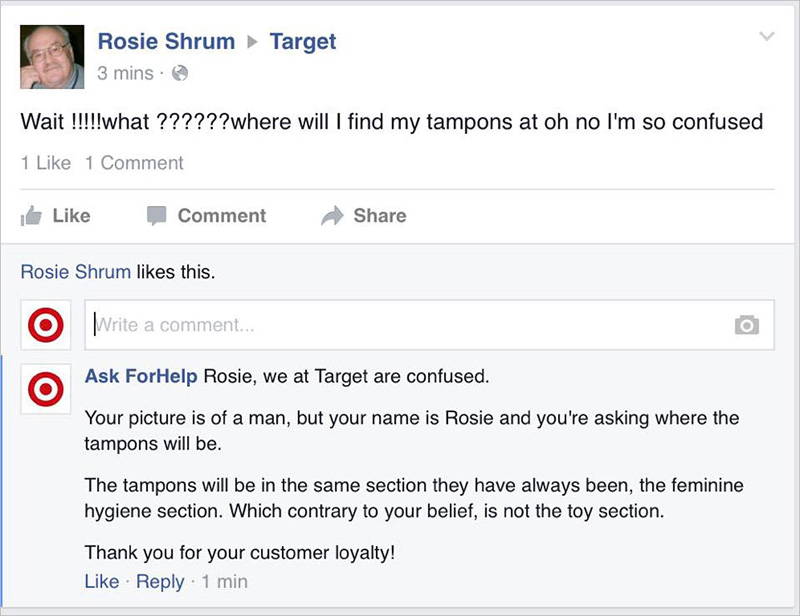Image resolution: width=800 pixels, height=616 pixels.
Task: Open the post options chevron dropdown
Action: pyautogui.click(x=767, y=36)
